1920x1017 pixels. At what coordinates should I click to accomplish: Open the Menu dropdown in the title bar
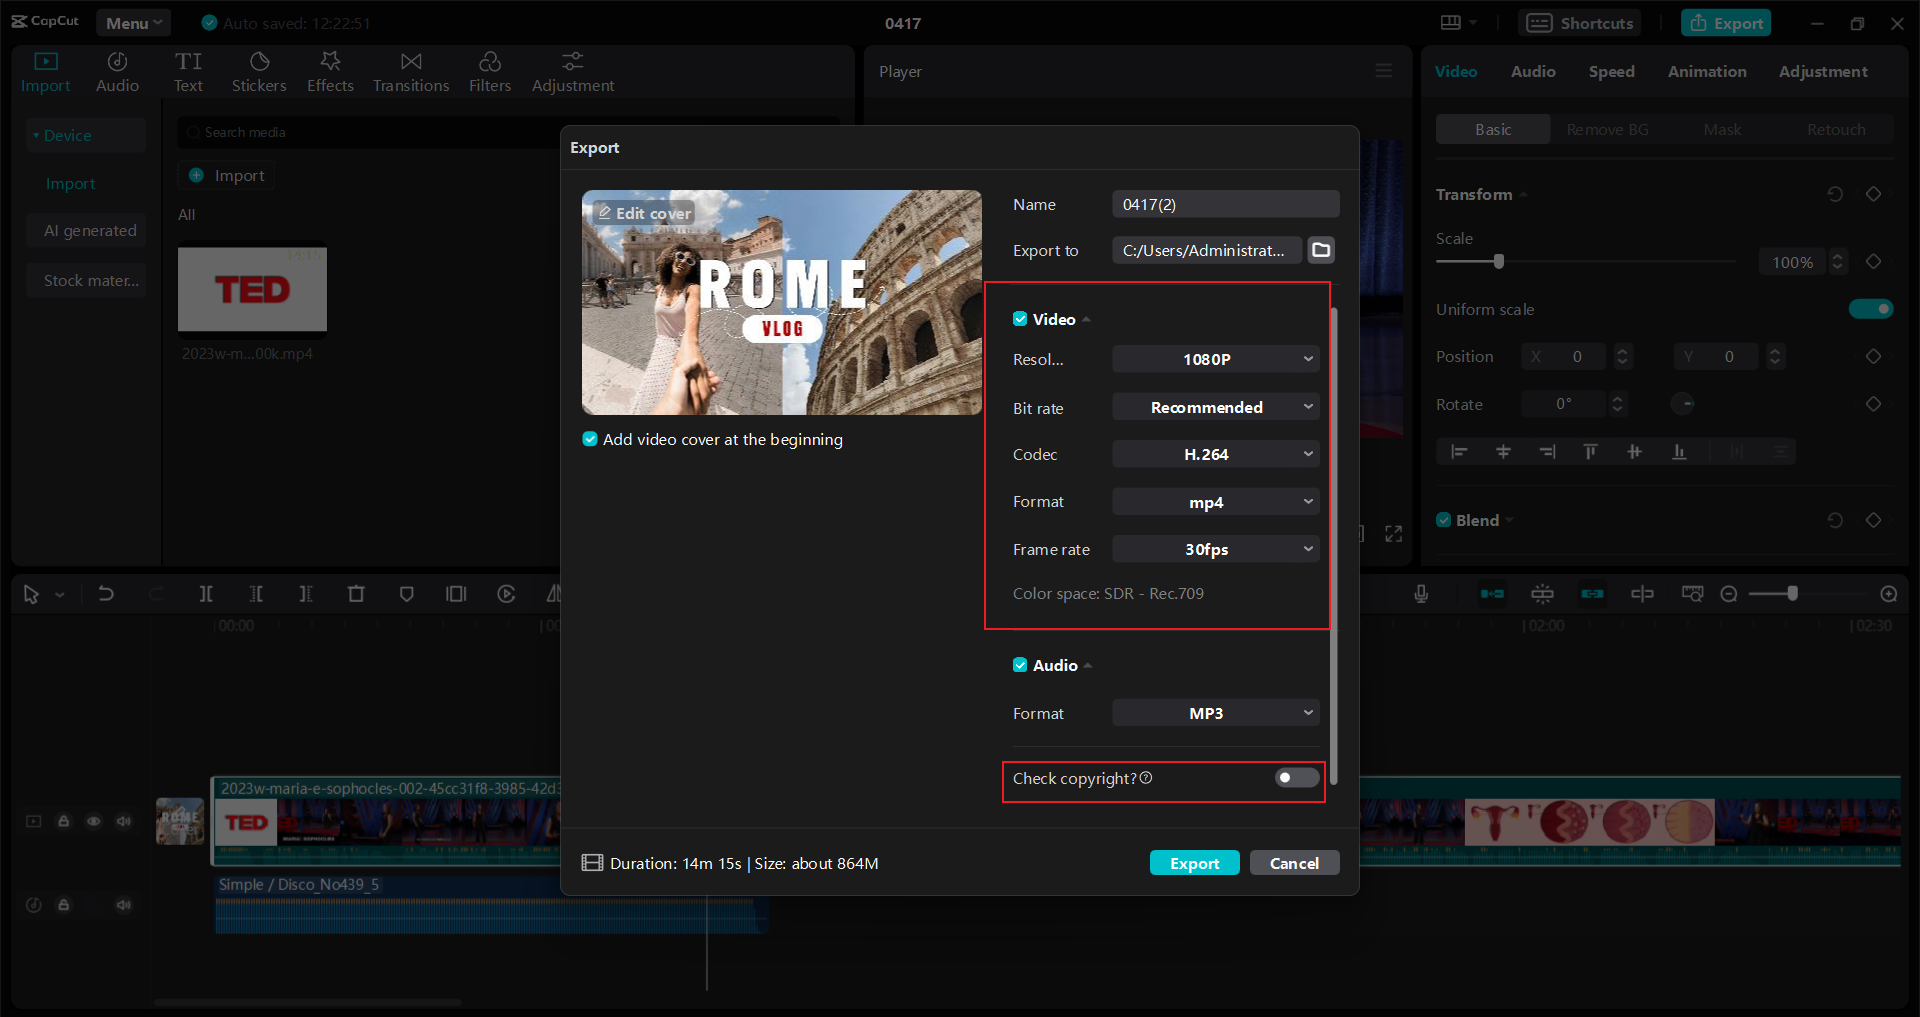(x=133, y=21)
